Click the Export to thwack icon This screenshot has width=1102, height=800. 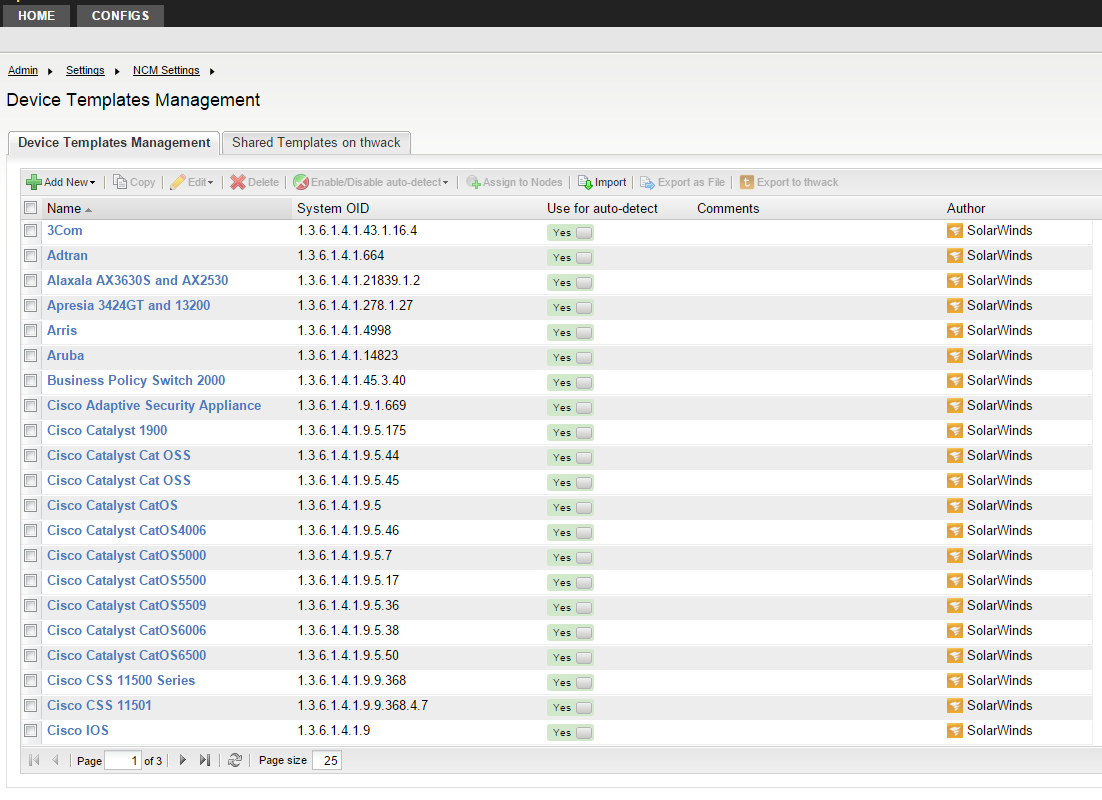pyautogui.click(x=746, y=182)
